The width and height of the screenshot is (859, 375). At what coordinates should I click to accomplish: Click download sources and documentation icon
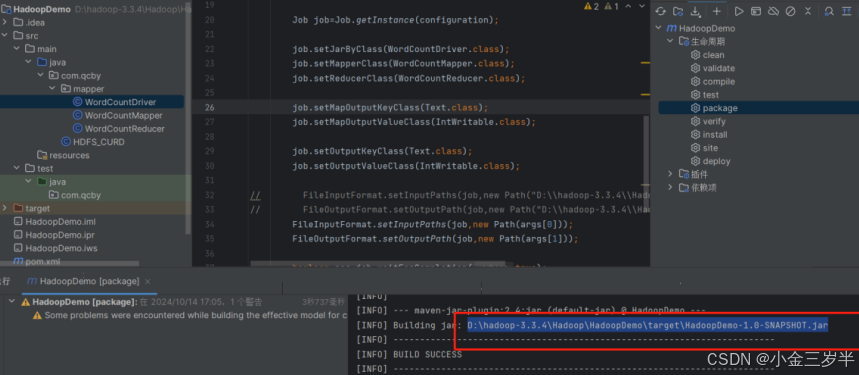[695, 11]
